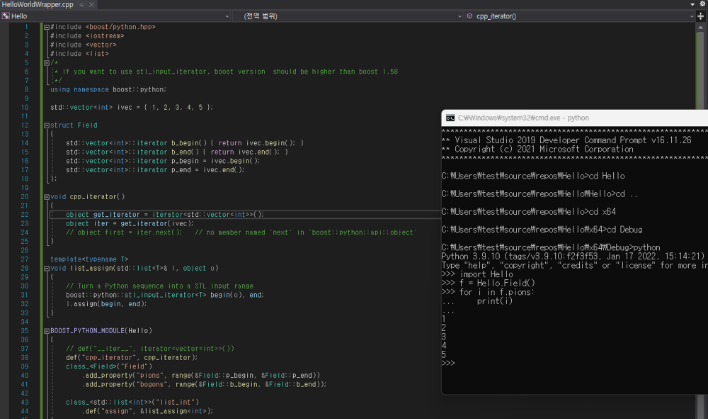Screen dimensions: 708x419
Task: Click '#include <vector>' on line 3
Action: (83, 45)
